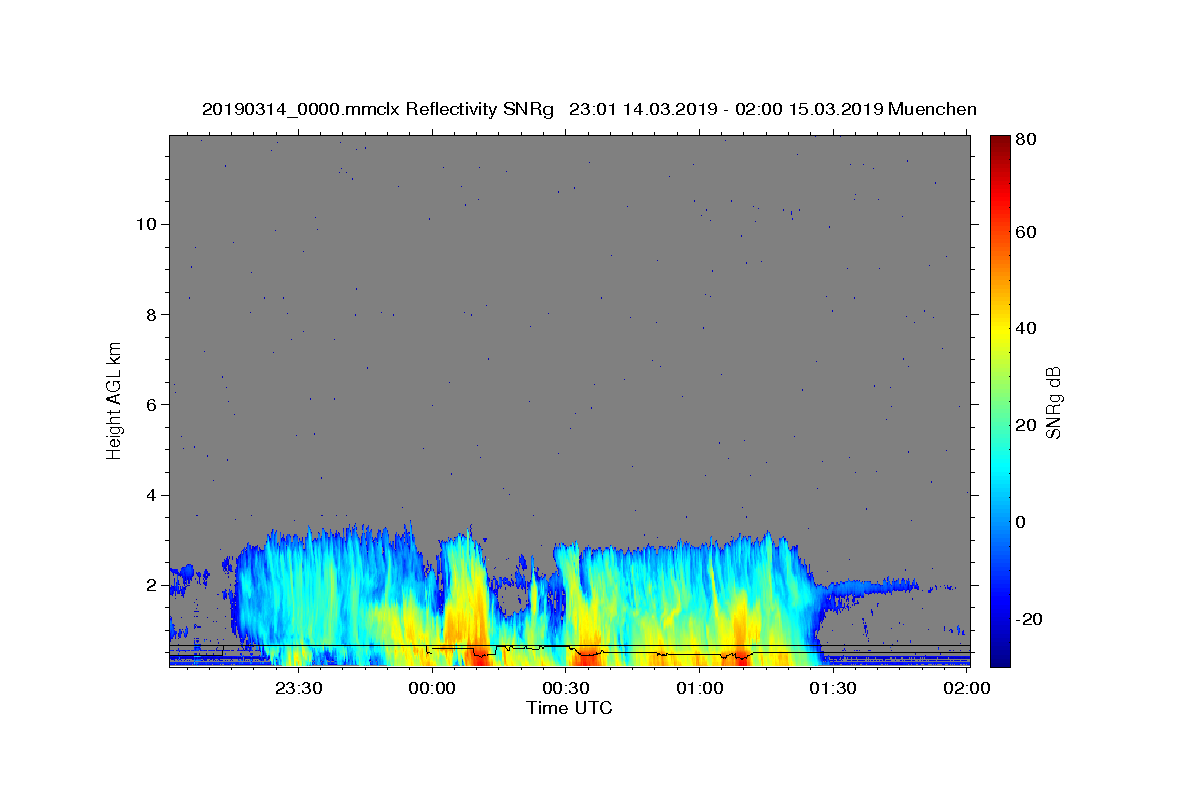Click the 'Time UTC' axis label
The image size is (1200, 800).
point(570,708)
